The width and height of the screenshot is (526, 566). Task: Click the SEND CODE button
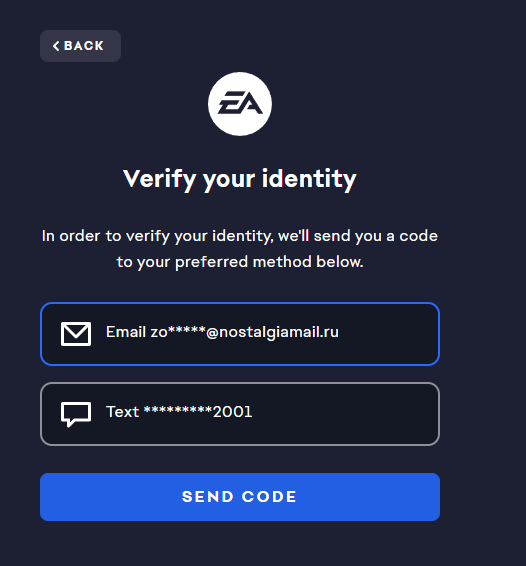pyautogui.click(x=240, y=497)
